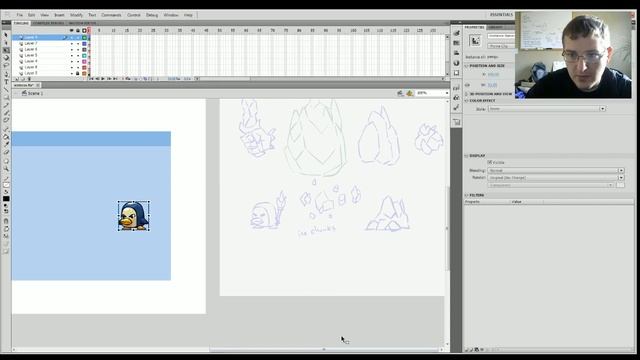Click Layer 5 teal outline color swatch
640x360 pixels.
click(84, 55)
